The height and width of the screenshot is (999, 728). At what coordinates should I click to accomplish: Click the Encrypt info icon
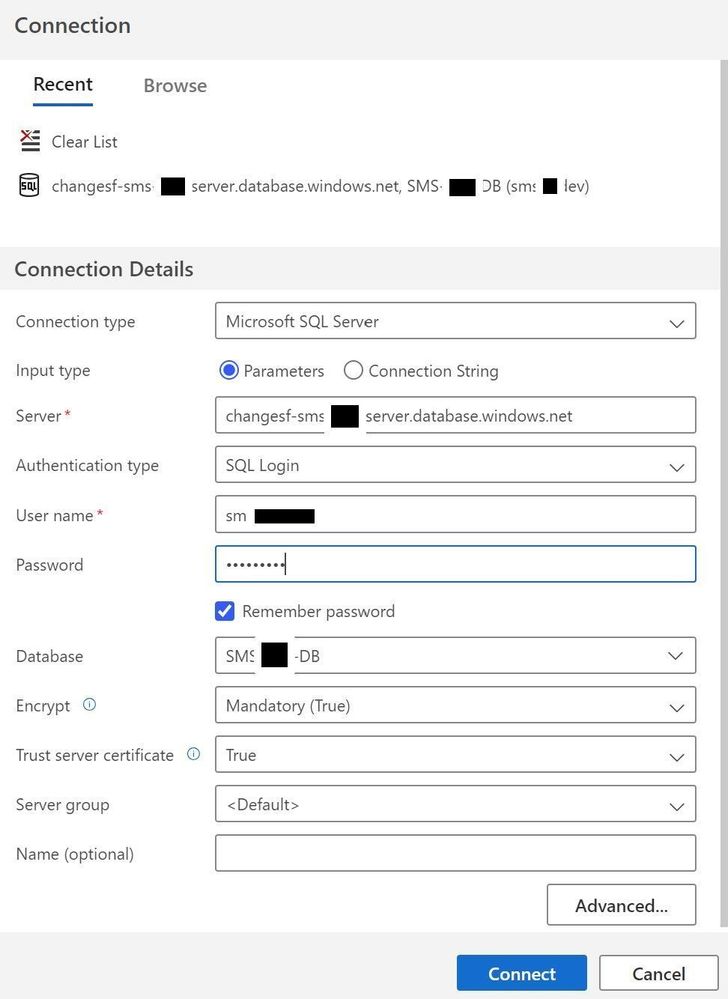tap(87, 703)
